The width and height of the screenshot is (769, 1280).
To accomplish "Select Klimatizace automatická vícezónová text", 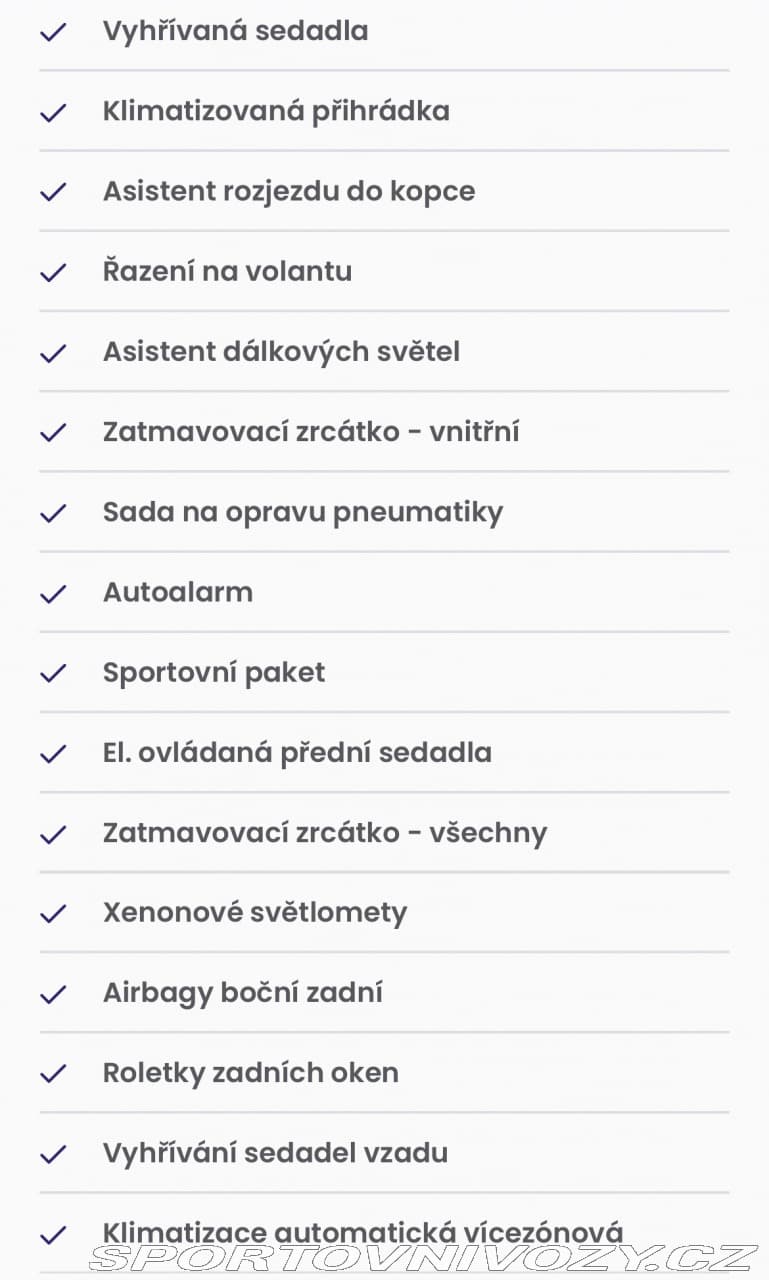I will 363,1232.
